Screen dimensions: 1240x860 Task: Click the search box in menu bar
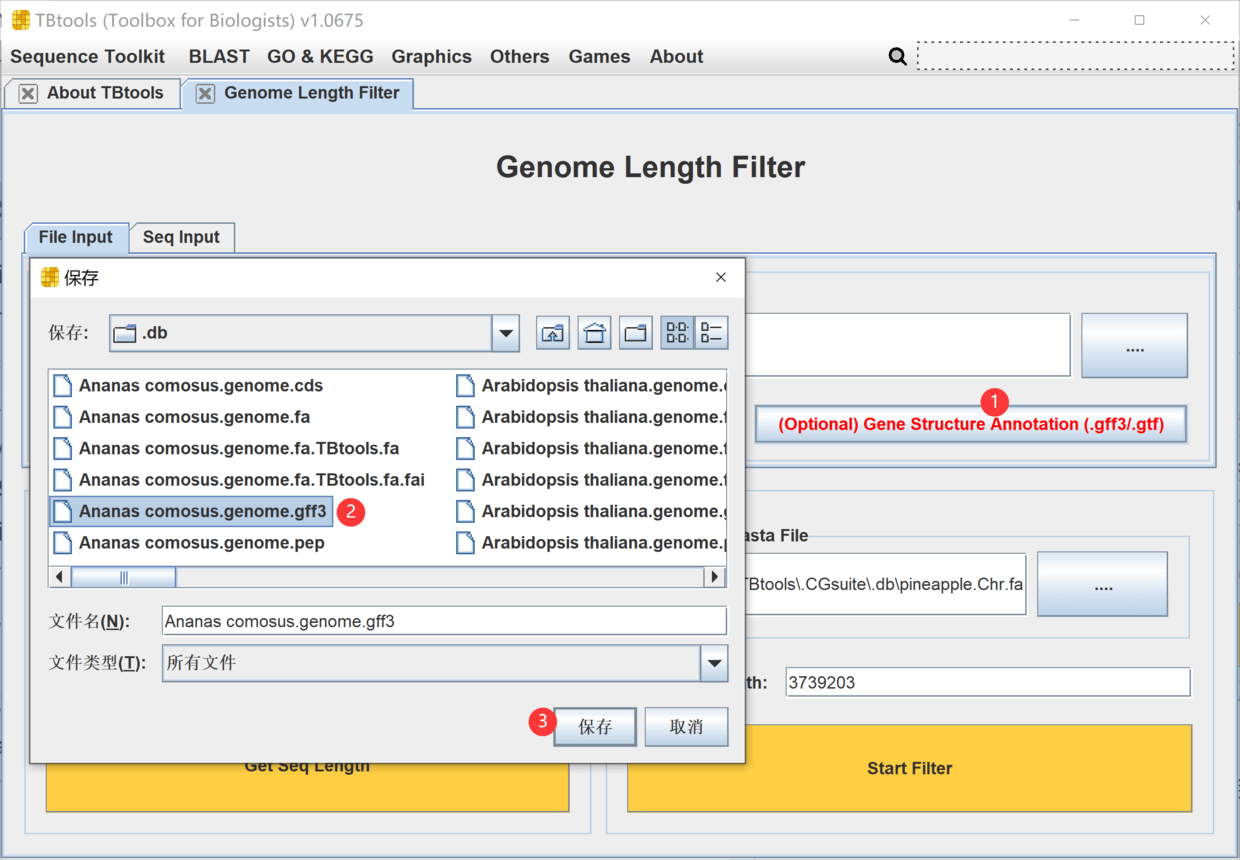[1076, 56]
